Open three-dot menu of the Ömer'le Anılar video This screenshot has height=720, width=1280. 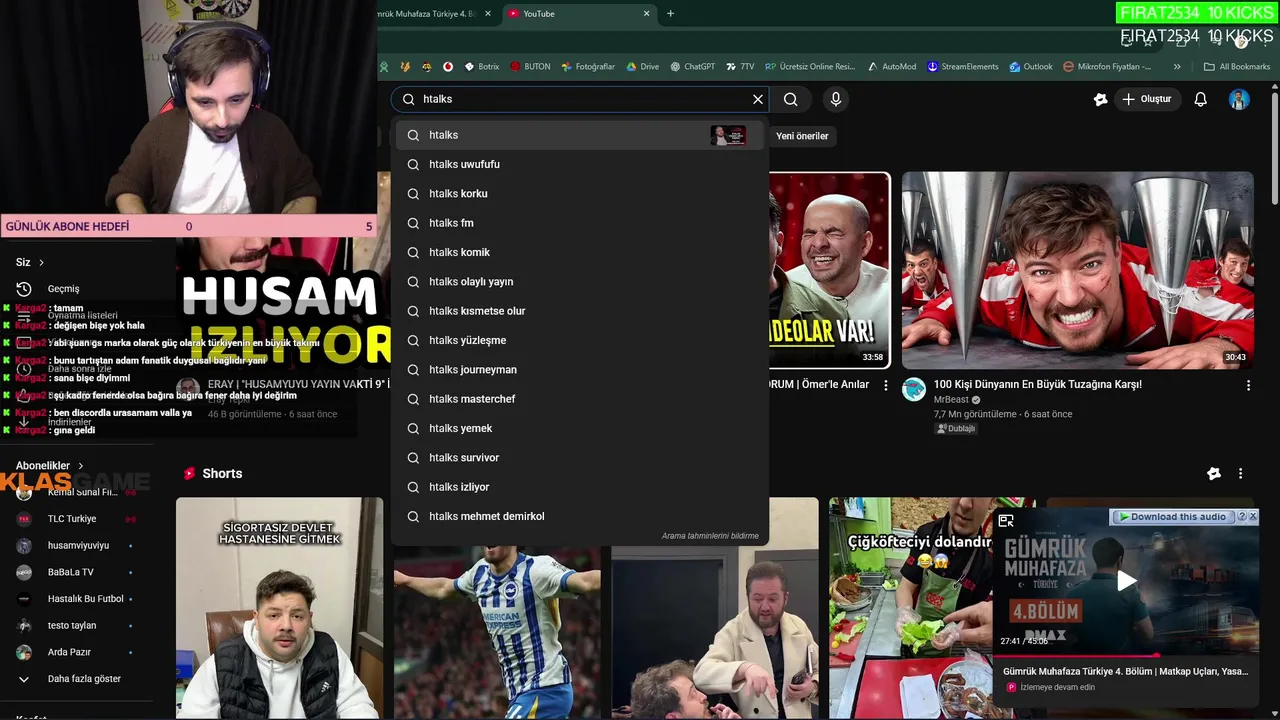pyautogui.click(x=885, y=385)
